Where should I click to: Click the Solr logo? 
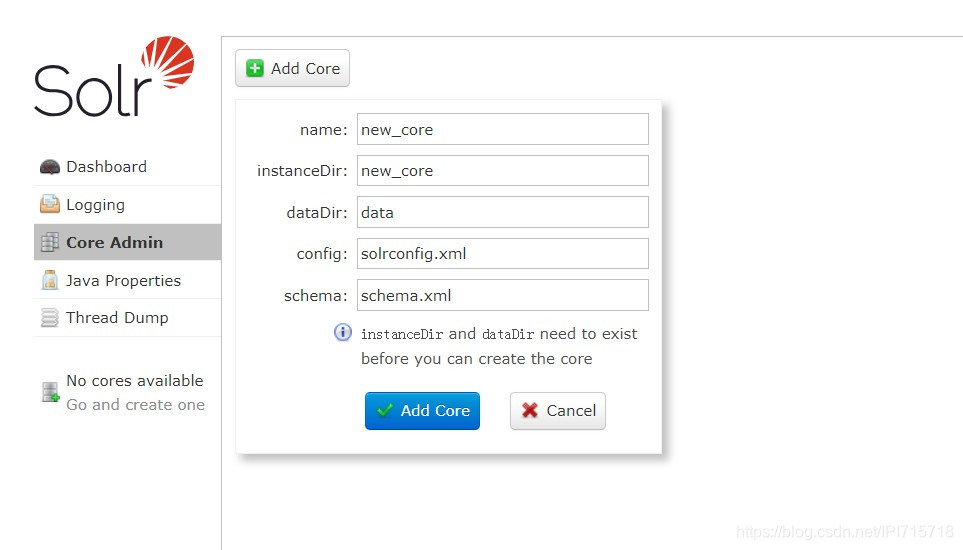(x=114, y=76)
